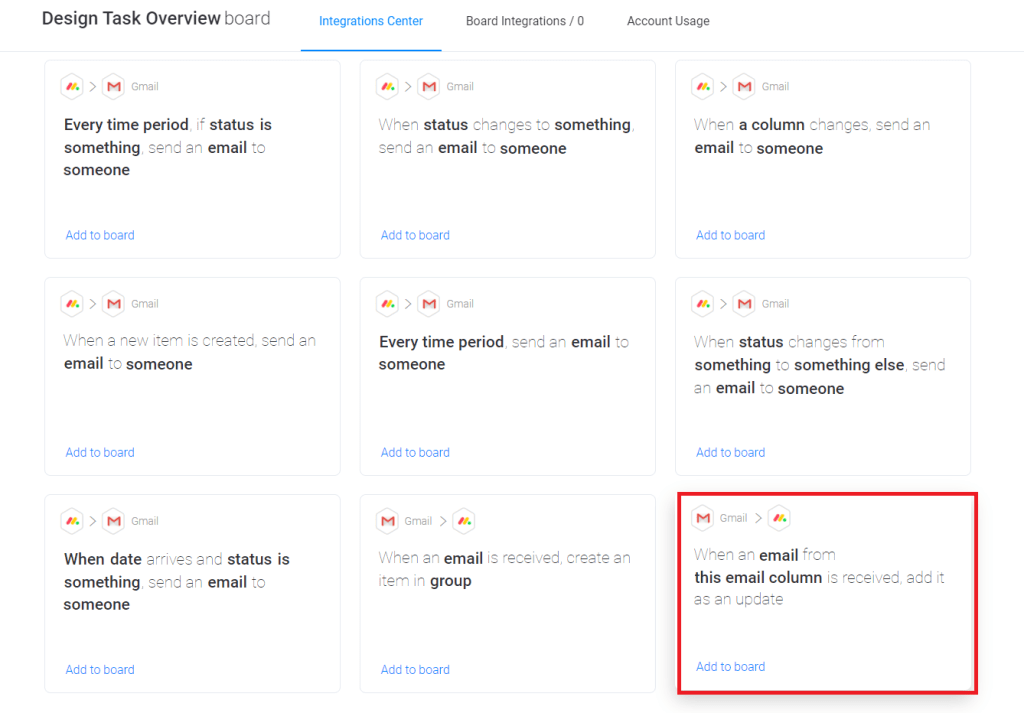1024x713 pixels.
Task: Click Gmail icon in 'When a column changes' card
Action: click(x=744, y=87)
